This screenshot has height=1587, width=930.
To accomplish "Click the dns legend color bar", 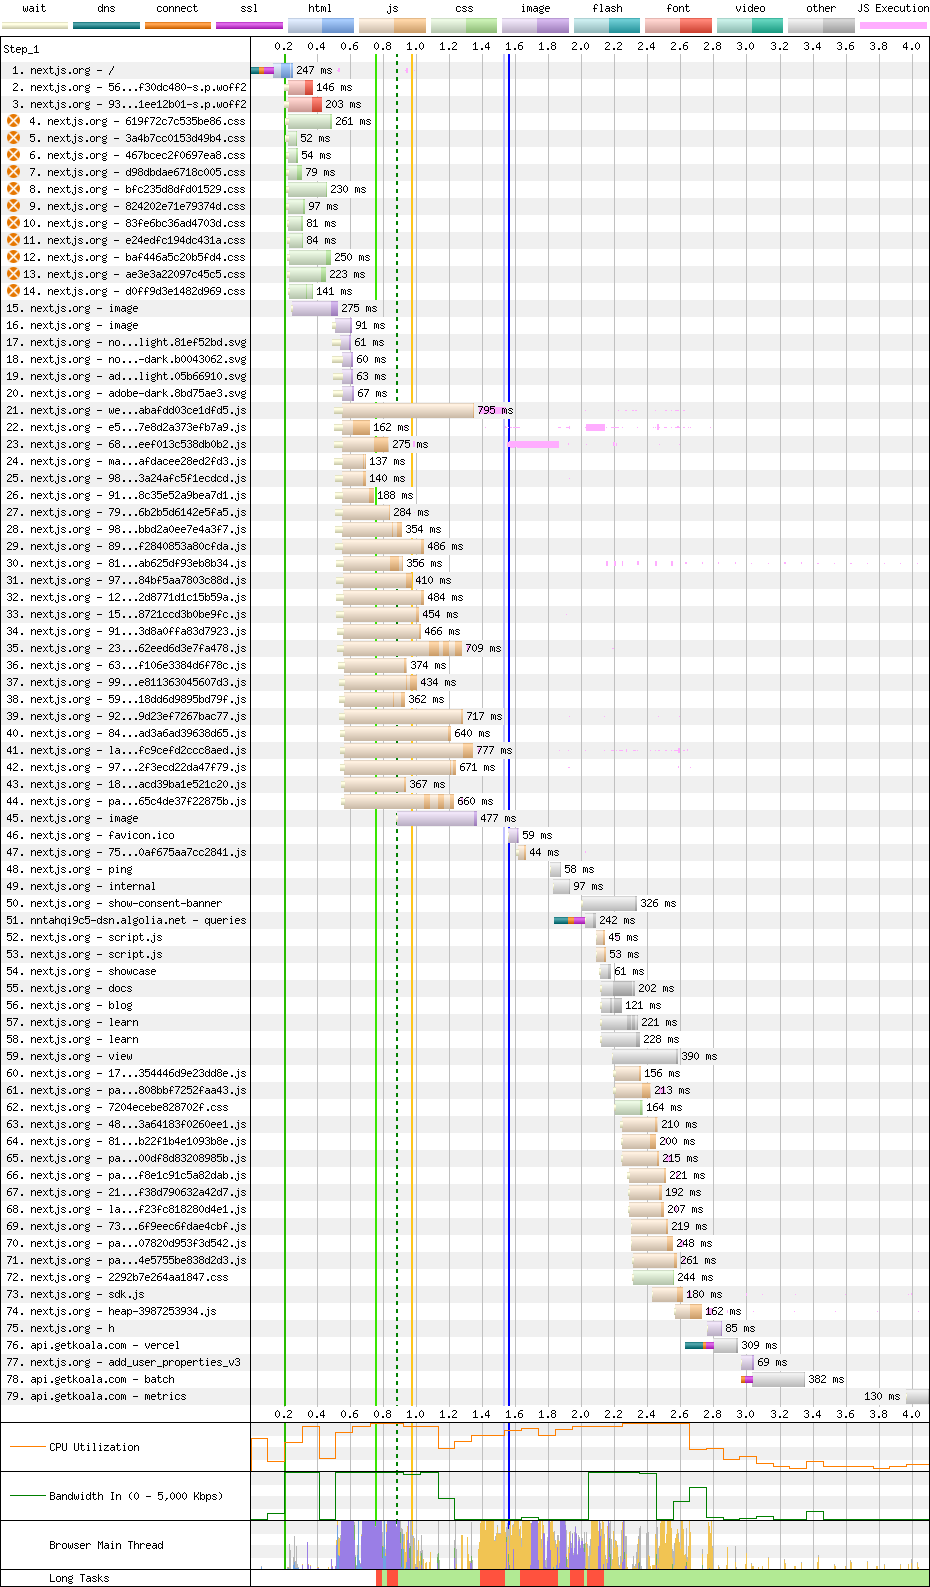I will (x=106, y=25).
